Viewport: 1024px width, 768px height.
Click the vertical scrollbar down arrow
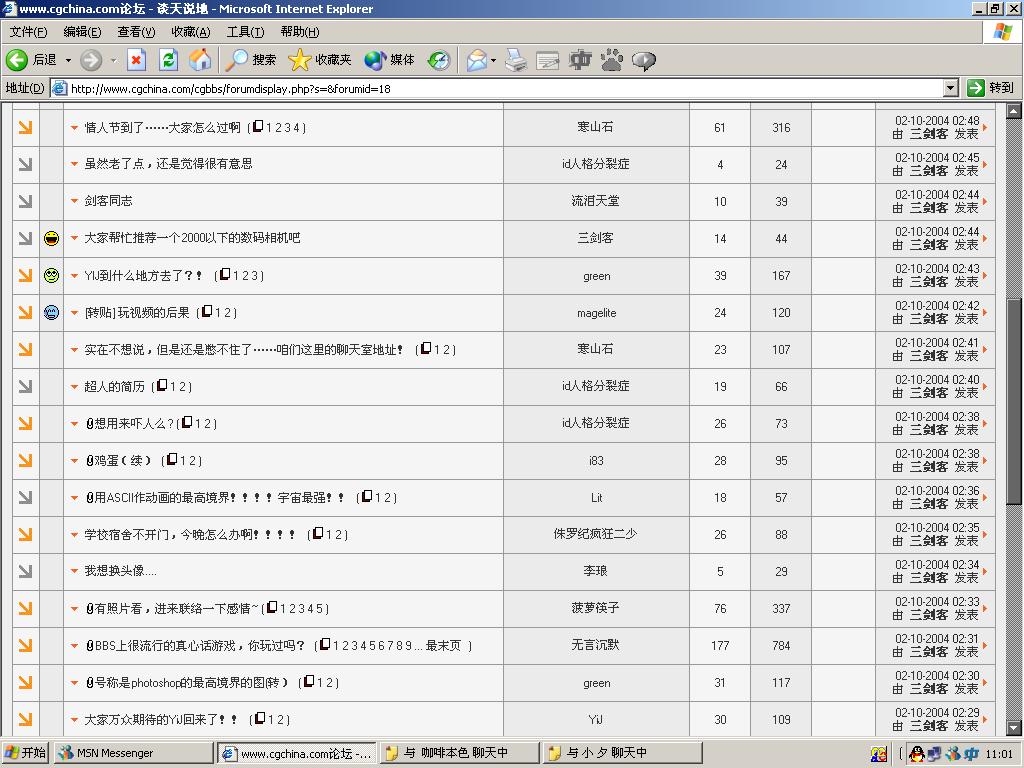point(1014,728)
